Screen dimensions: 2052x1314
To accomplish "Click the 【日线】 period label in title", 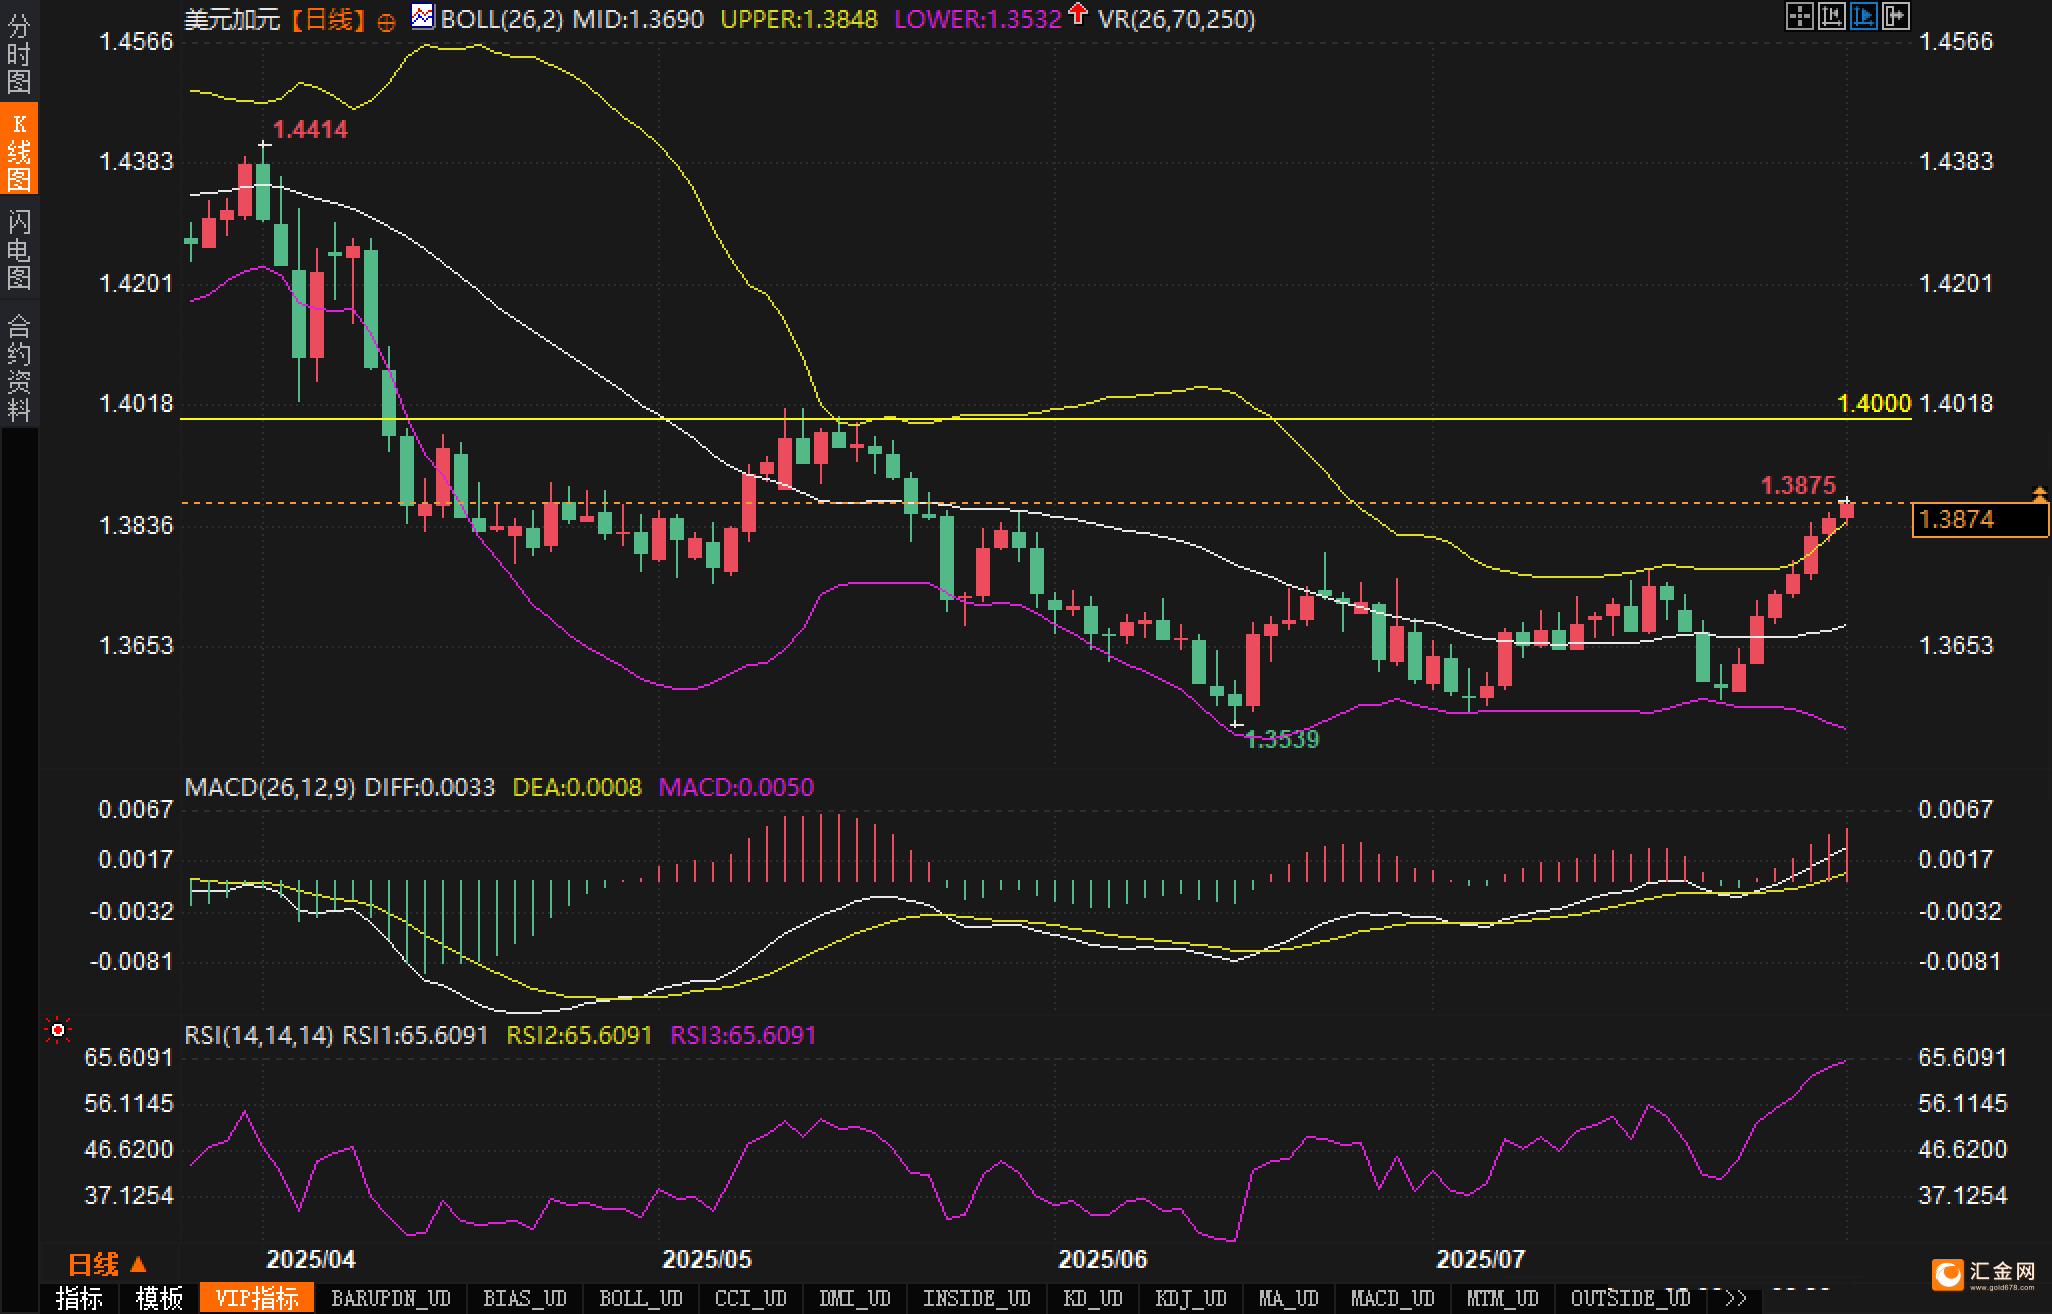I will coord(329,19).
